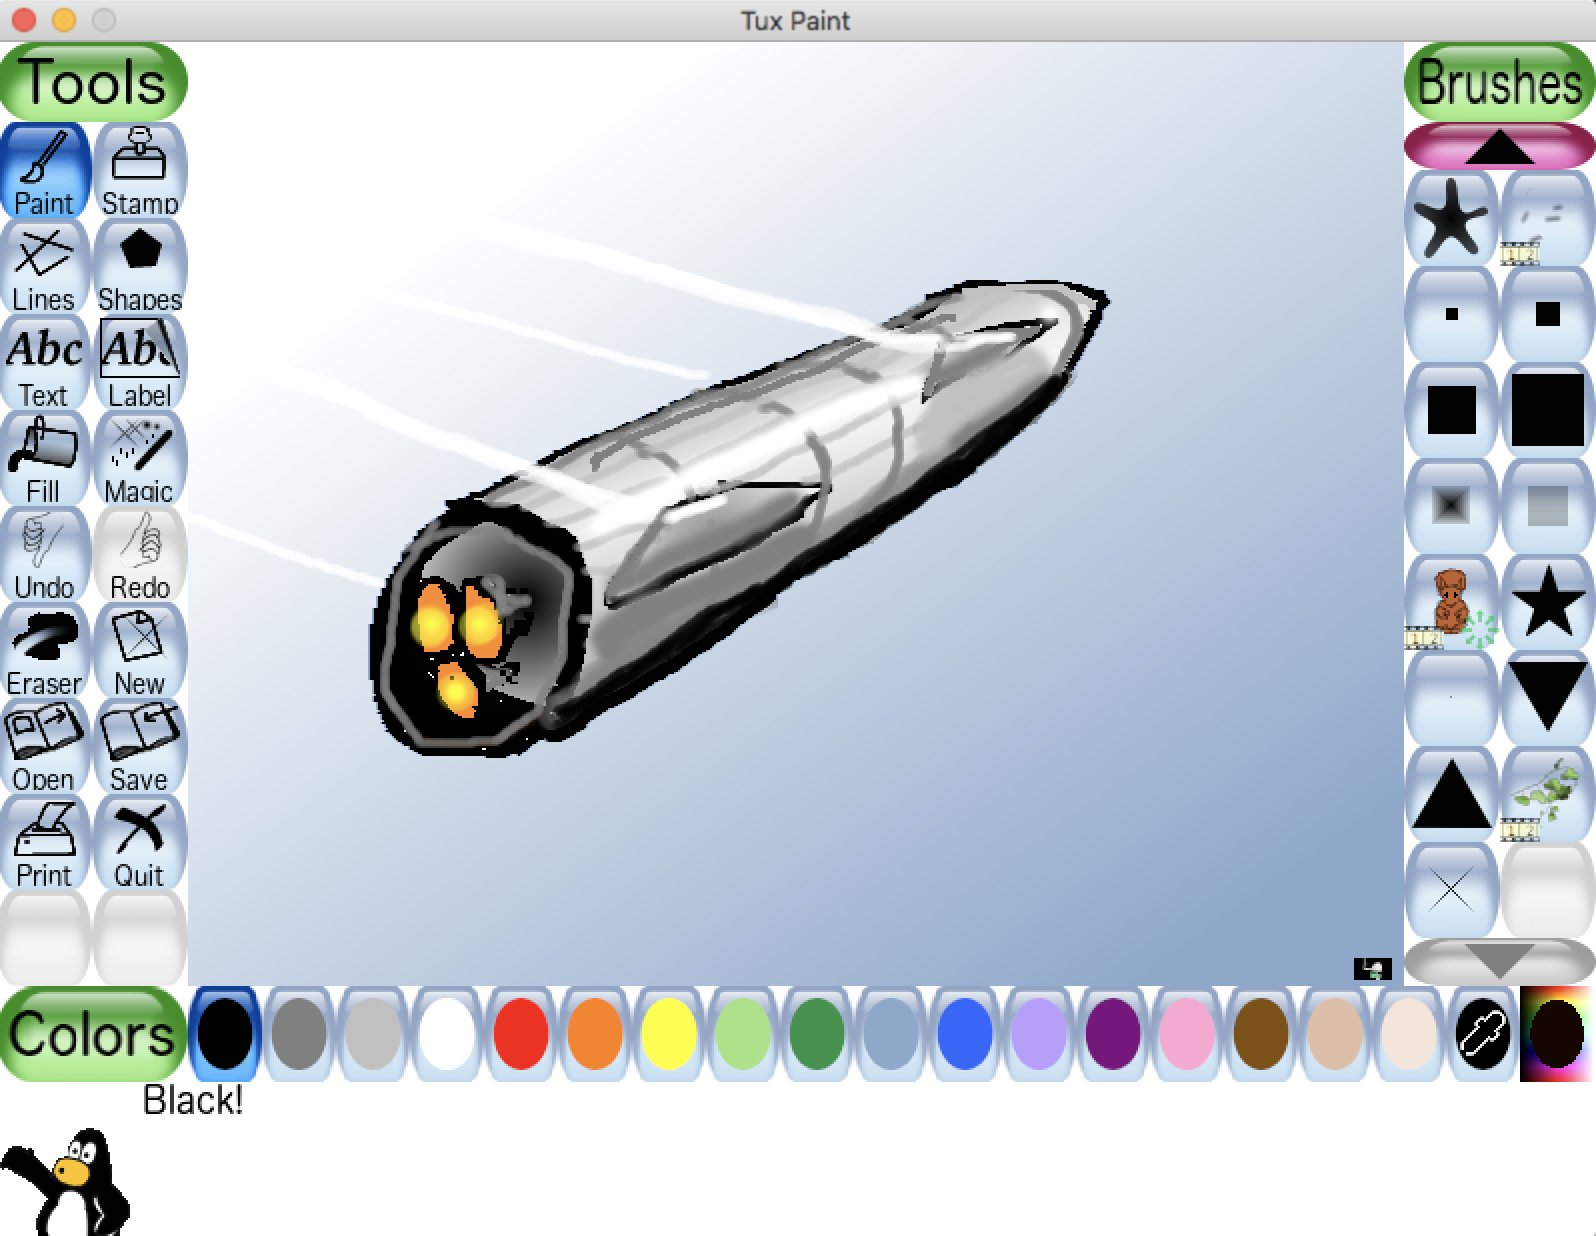Select the downward triangle brush
1596x1236 pixels.
[x=1547, y=699]
